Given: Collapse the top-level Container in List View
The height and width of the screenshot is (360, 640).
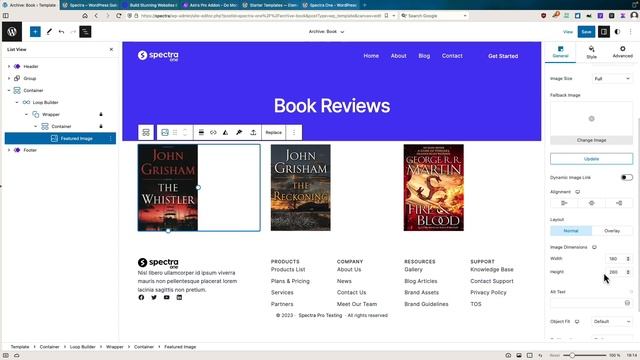Looking at the screenshot, I should point(9,90).
